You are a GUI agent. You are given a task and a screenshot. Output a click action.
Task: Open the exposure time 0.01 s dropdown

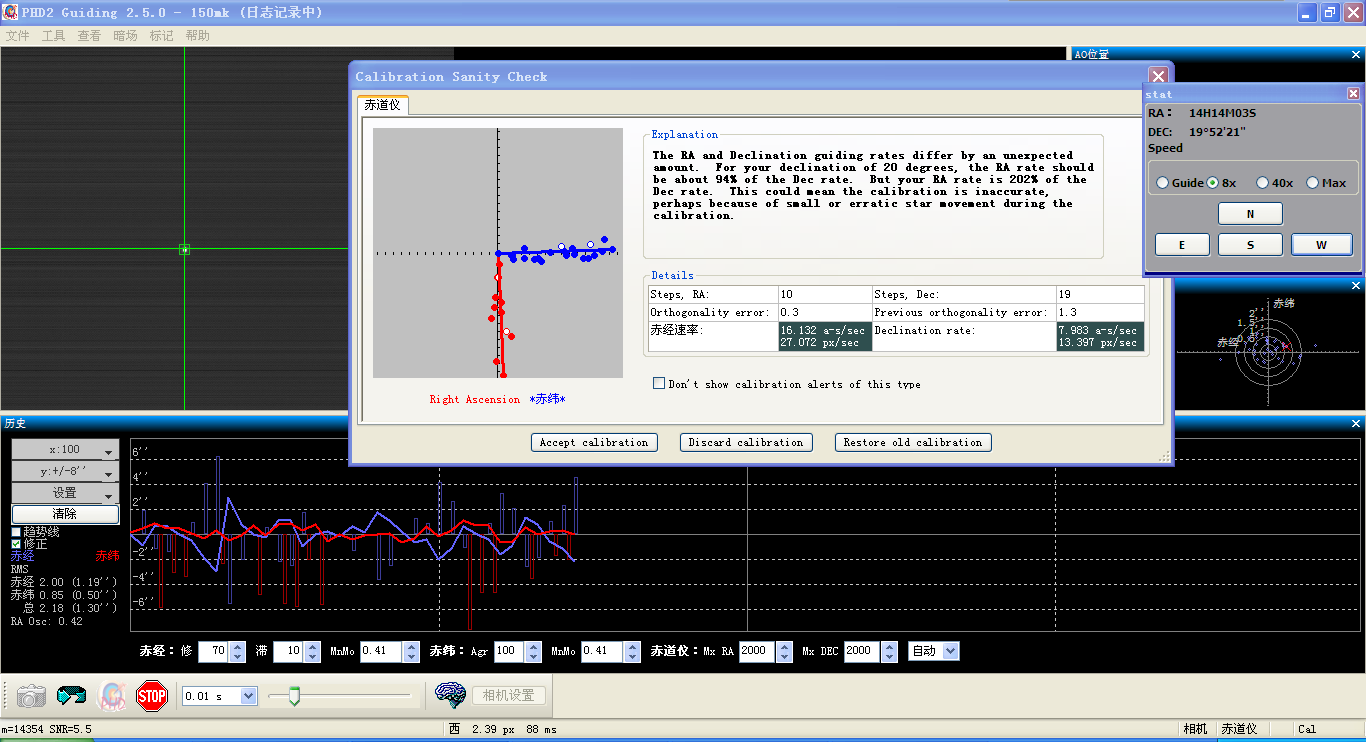249,696
